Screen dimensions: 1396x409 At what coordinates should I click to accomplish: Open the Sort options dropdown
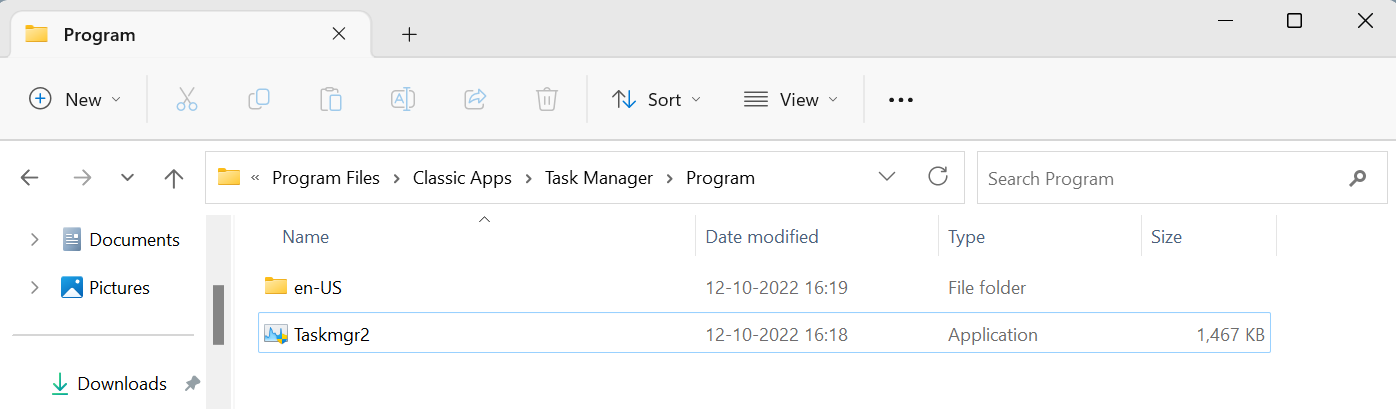(x=656, y=99)
